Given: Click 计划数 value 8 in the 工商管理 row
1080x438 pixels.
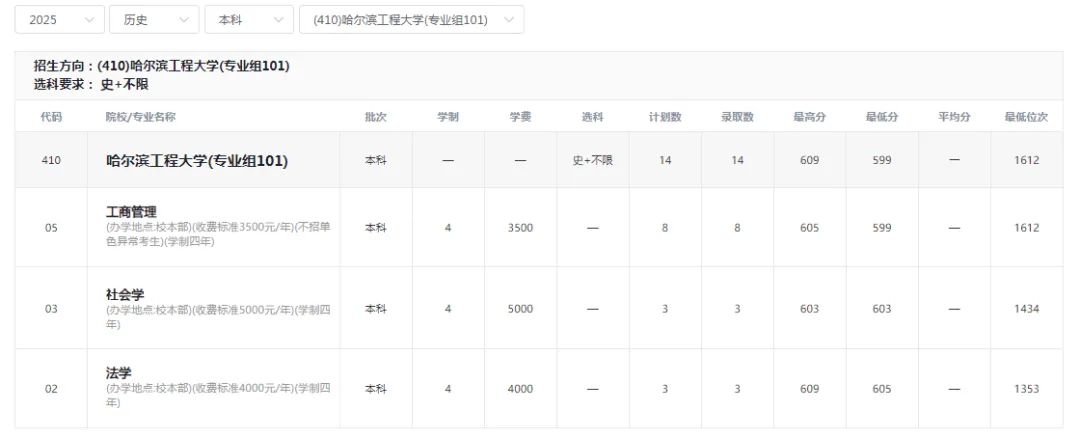Looking at the screenshot, I should [665, 228].
